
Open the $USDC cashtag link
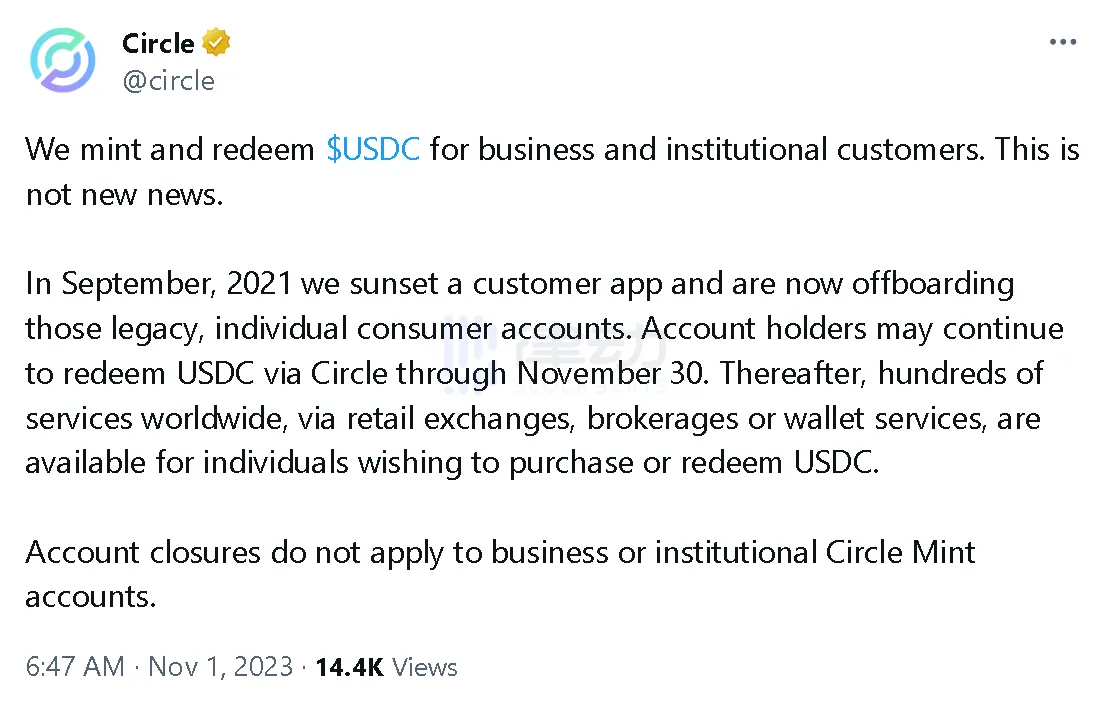tap(373, 149)
